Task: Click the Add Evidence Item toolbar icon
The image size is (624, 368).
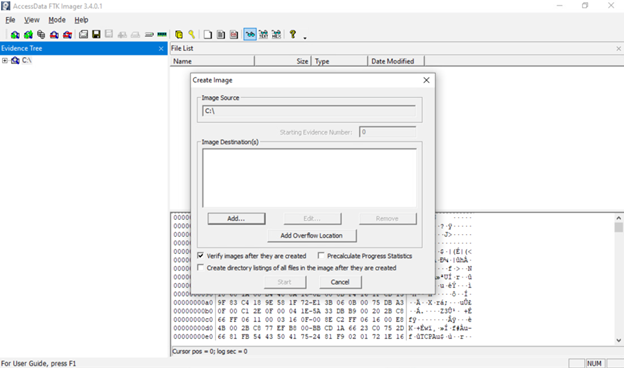Action: [15, 35]
